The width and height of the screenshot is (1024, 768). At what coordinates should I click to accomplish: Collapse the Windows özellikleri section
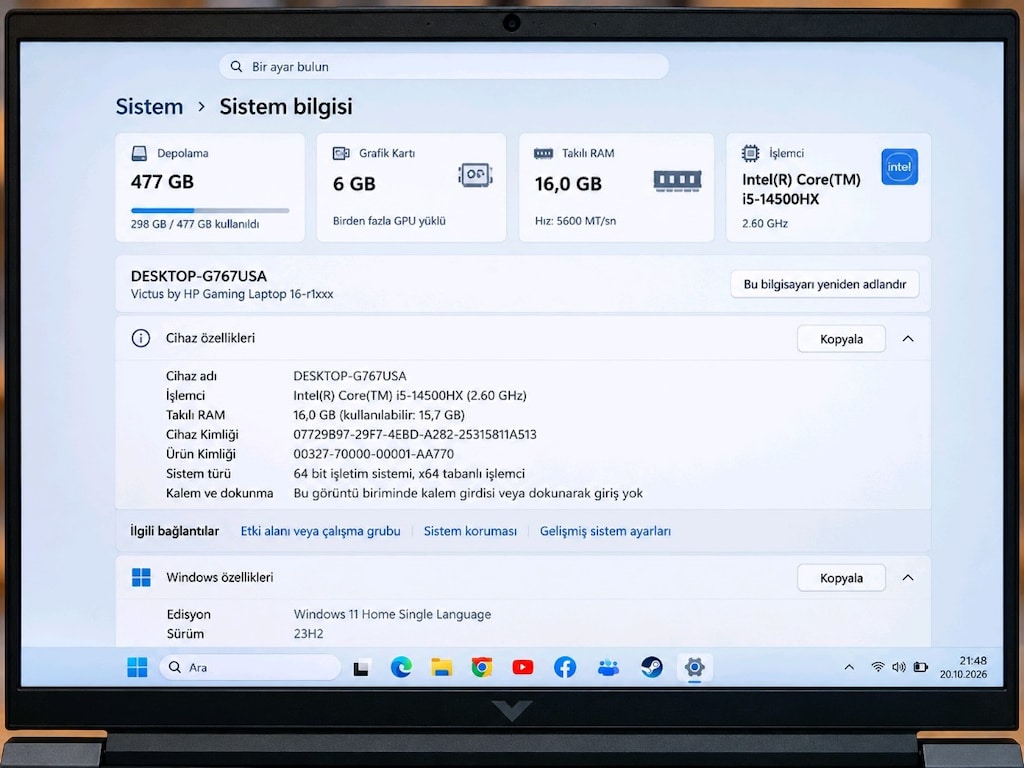(908, 577)
